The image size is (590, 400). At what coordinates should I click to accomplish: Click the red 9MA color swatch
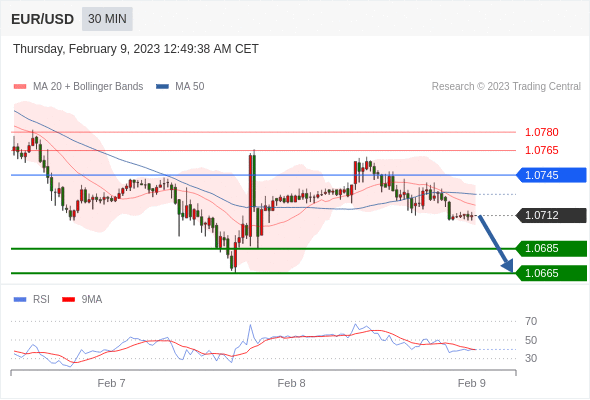click(68, 300)
